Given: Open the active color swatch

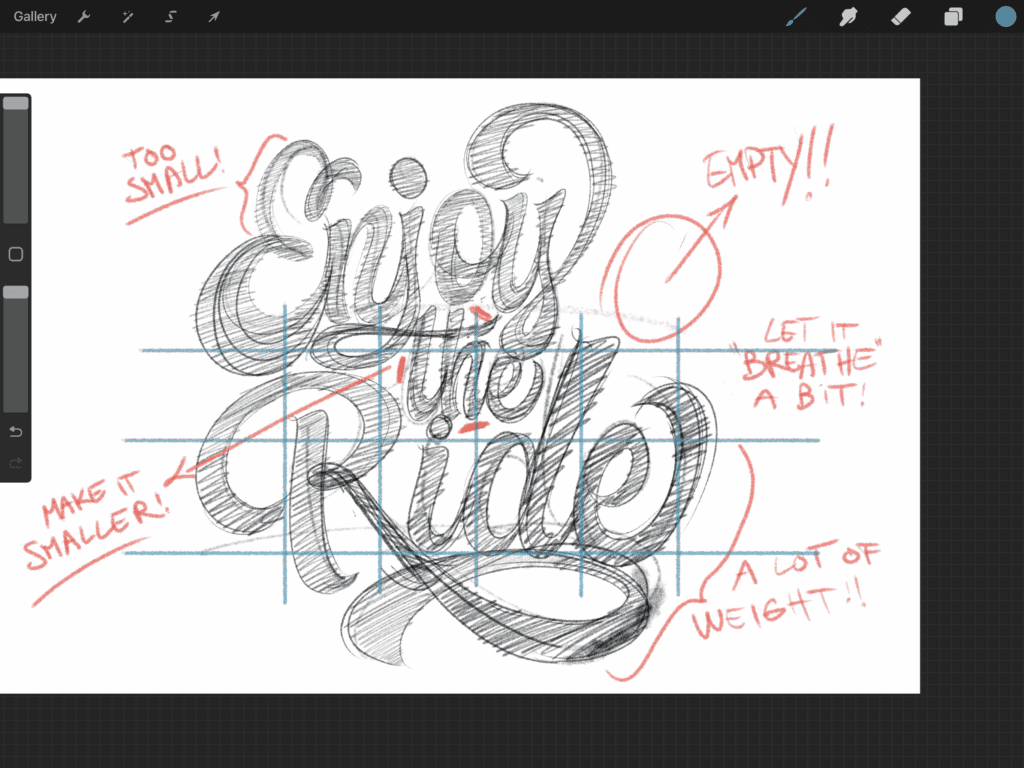Looking at the screenshot, I should pos(1005,16).
